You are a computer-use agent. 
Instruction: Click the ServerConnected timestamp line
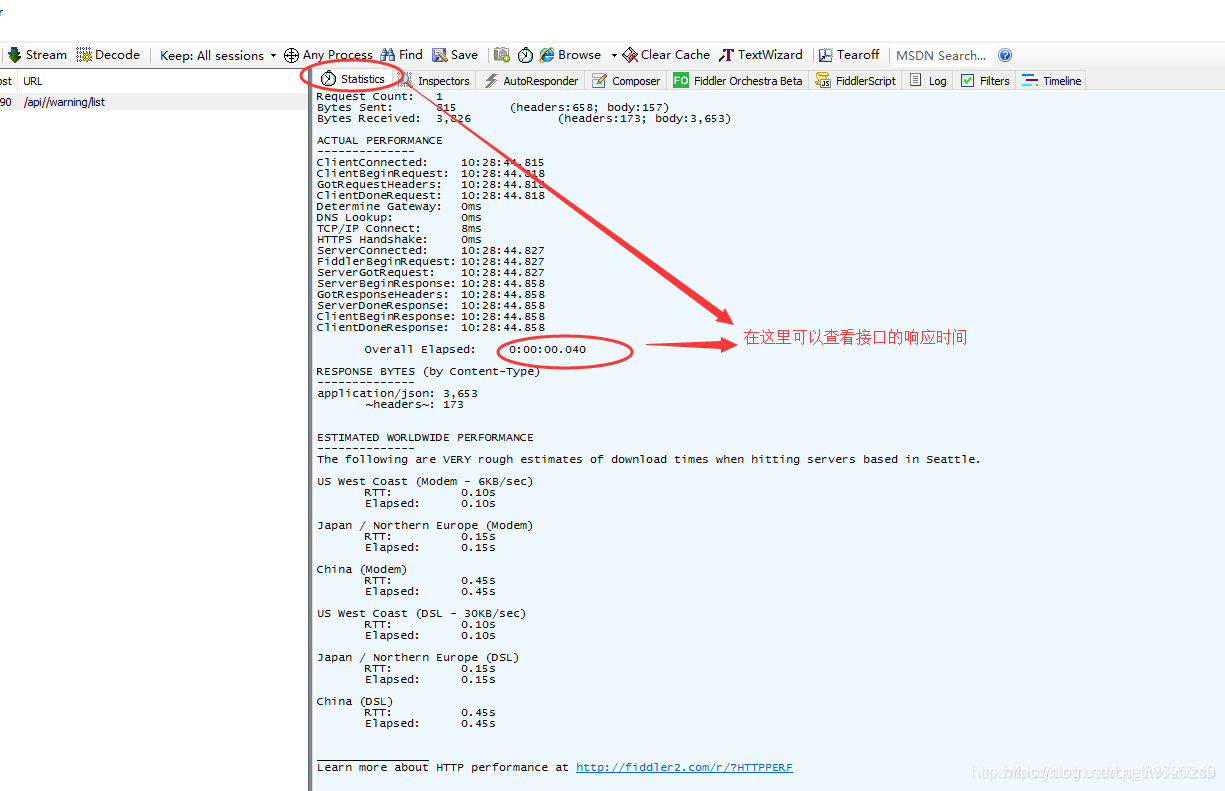431,251
